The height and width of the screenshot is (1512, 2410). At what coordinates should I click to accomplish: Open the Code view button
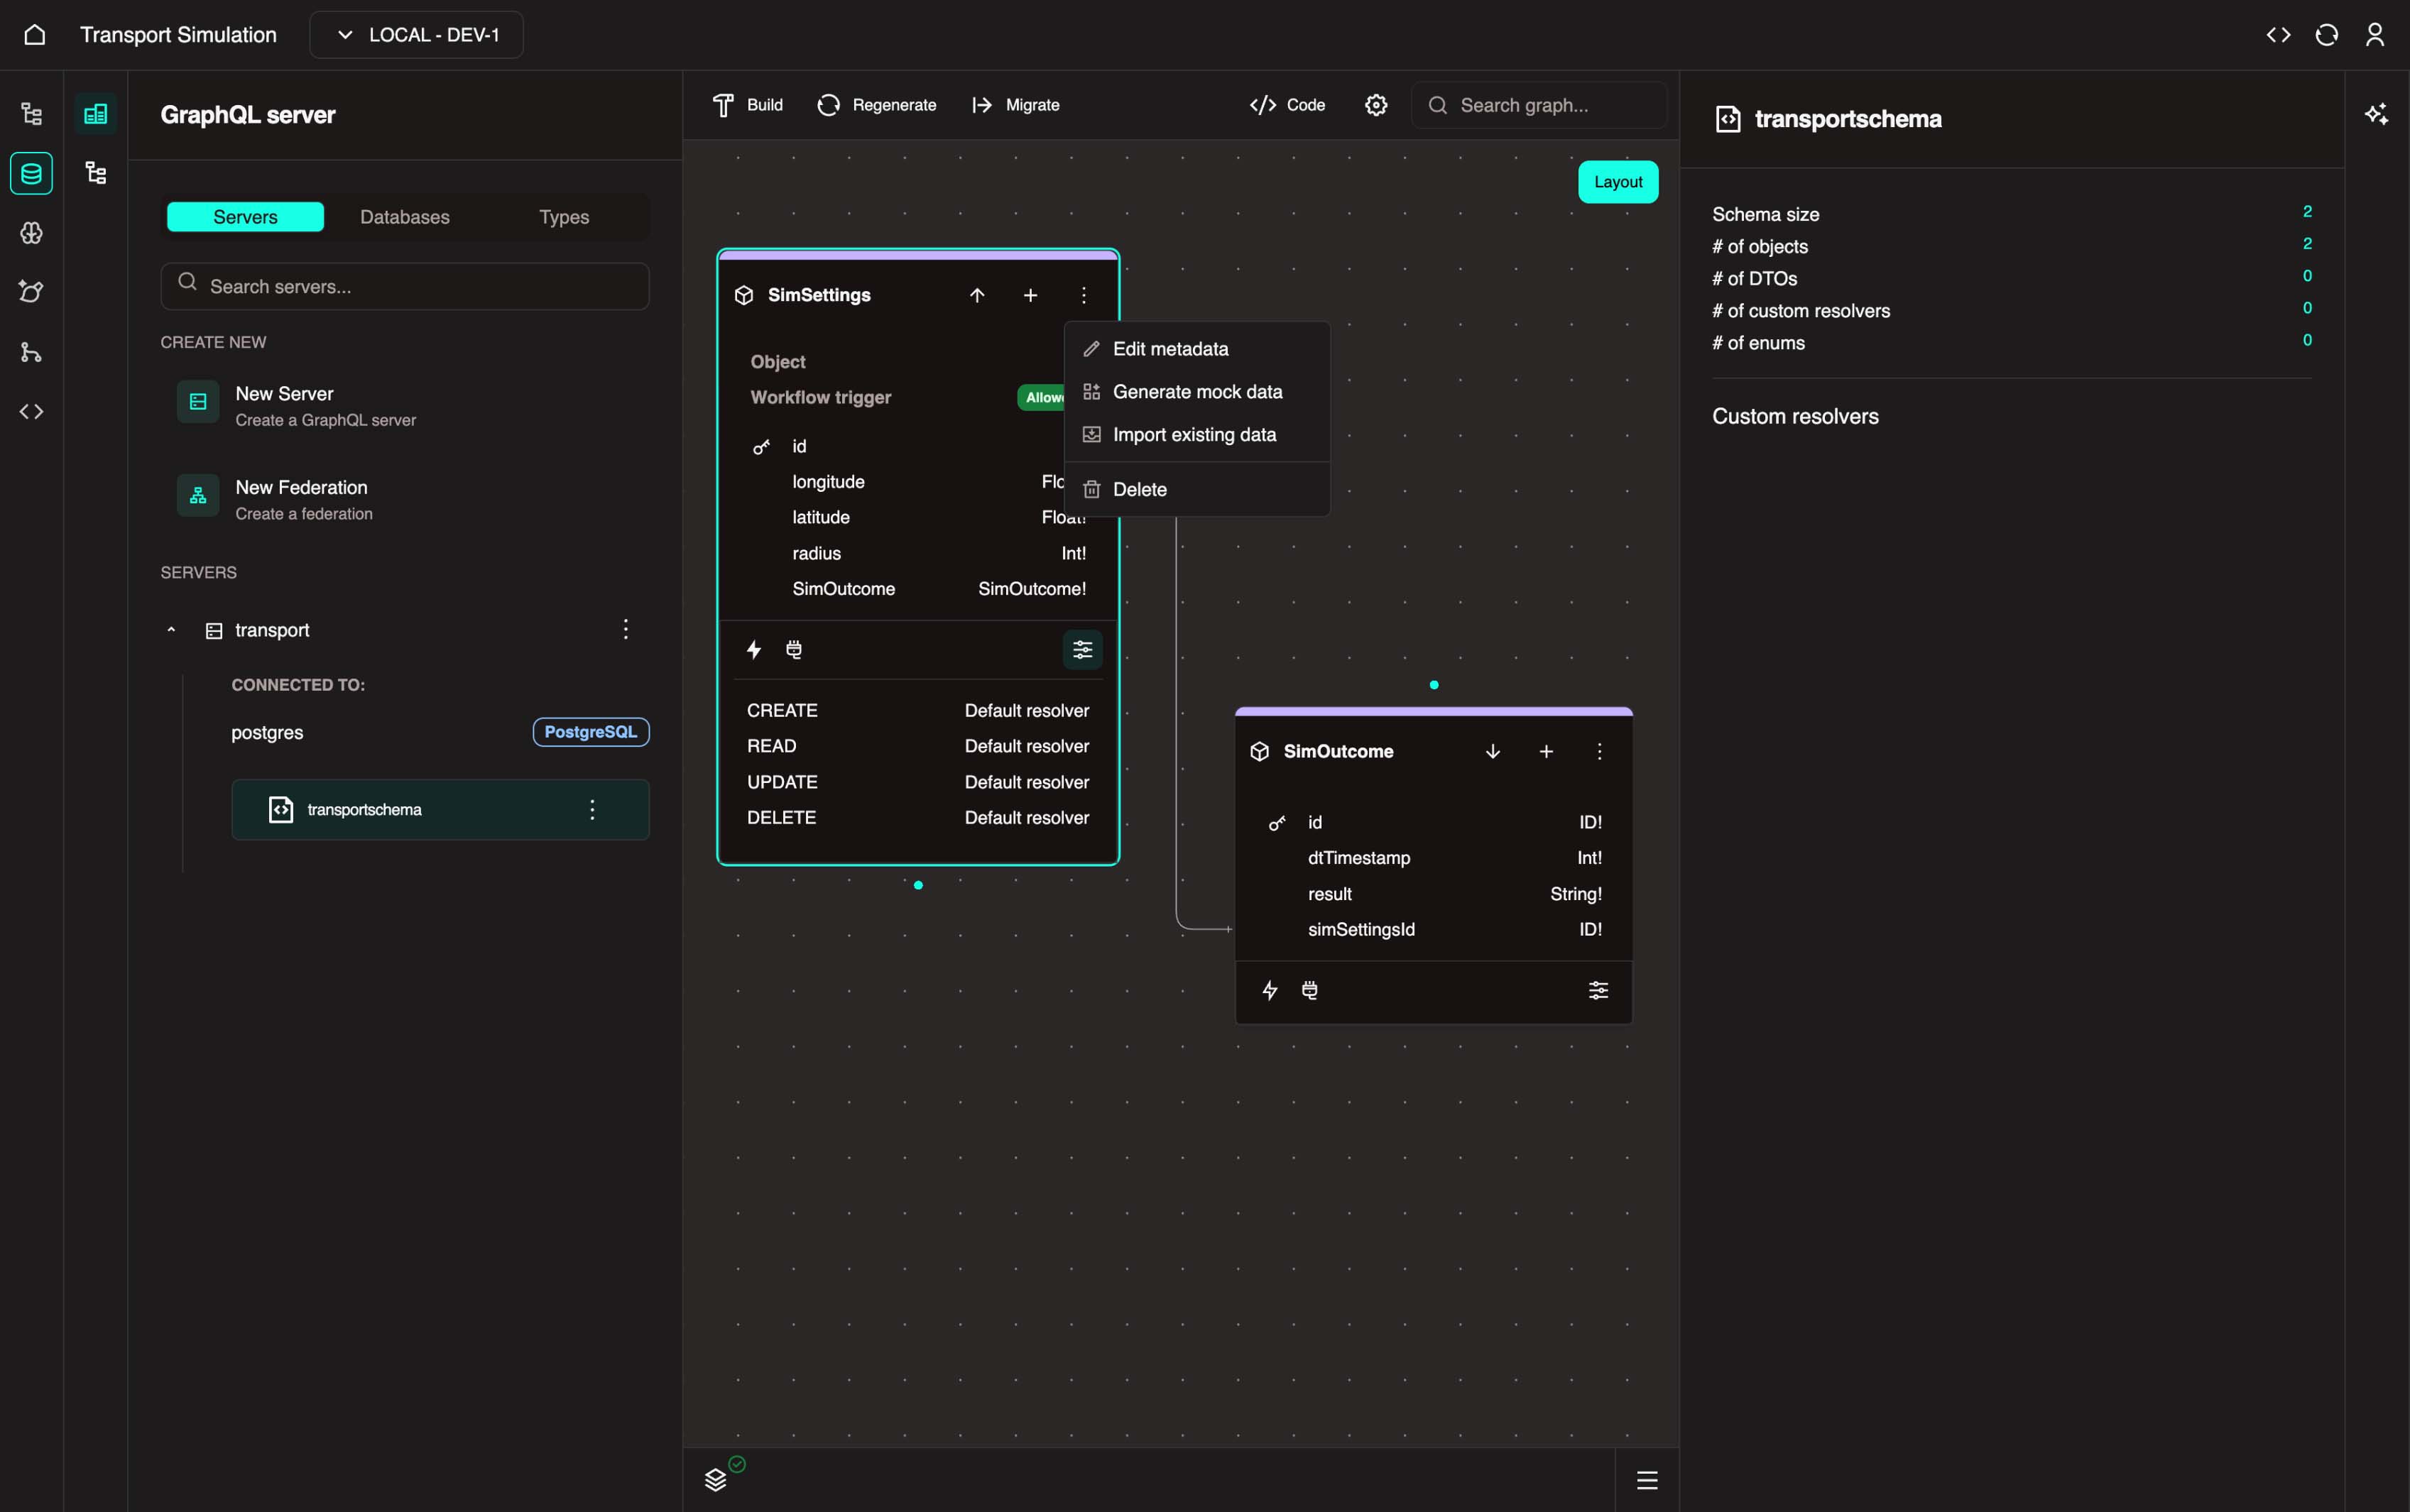pyautogui.click(x=1288, y=105)
